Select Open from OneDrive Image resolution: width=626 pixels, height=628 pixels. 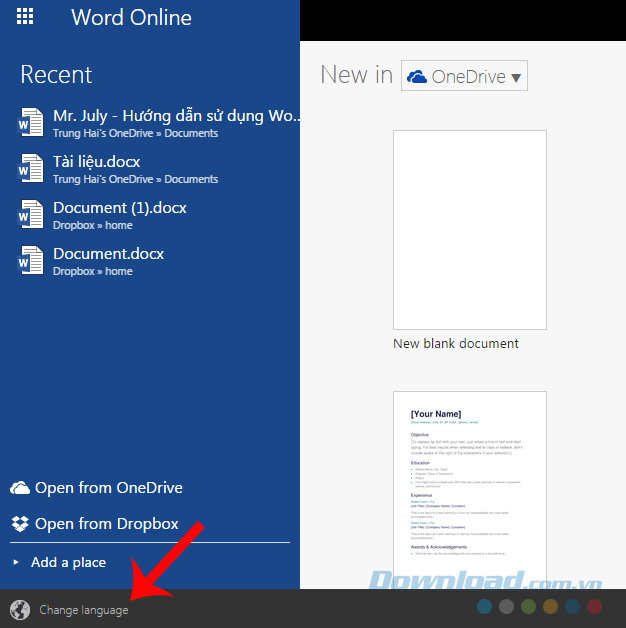click(108, 488)
